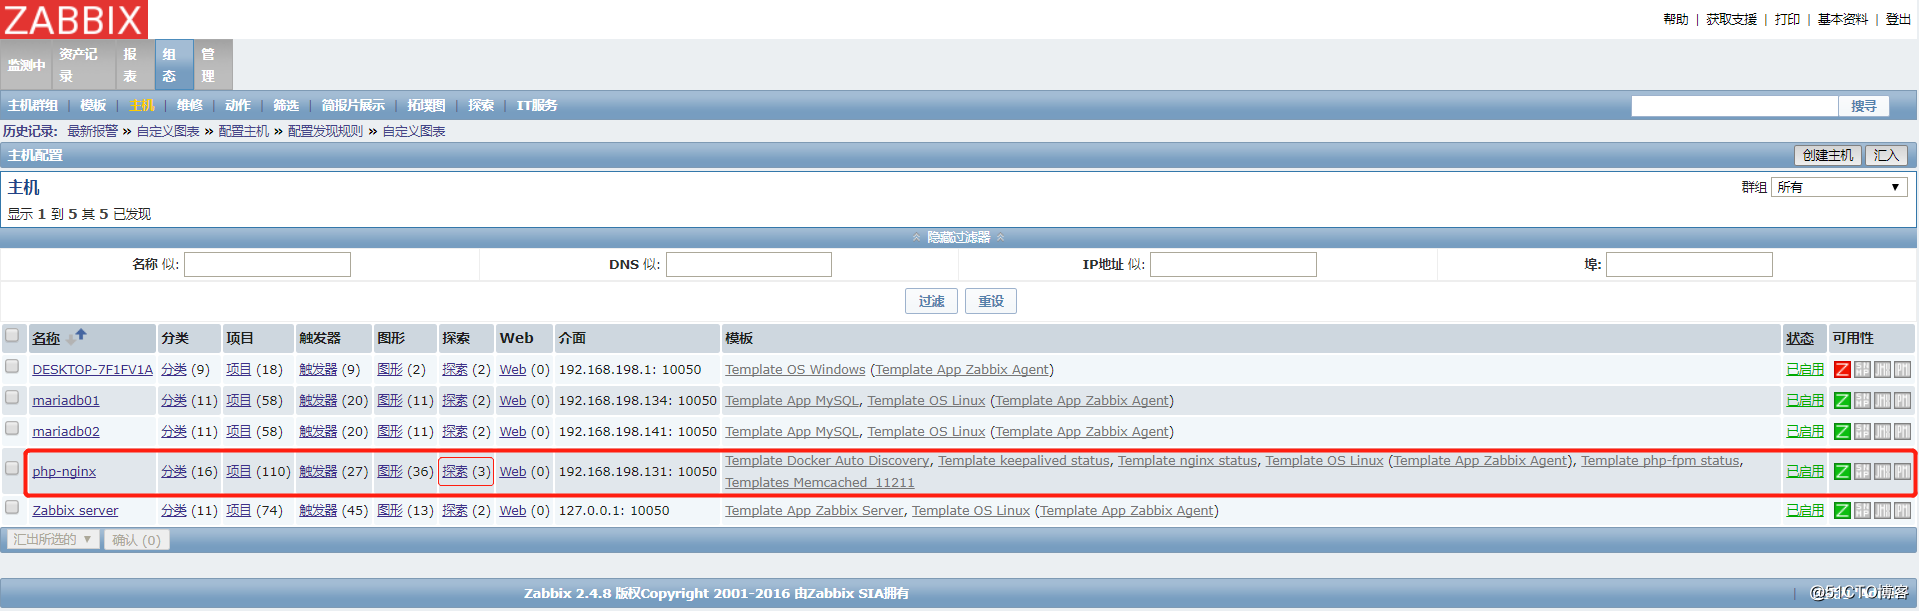The image size is (1919, 611).
Task: Open the 基本资料 profile link
Action: point(1842,19)
